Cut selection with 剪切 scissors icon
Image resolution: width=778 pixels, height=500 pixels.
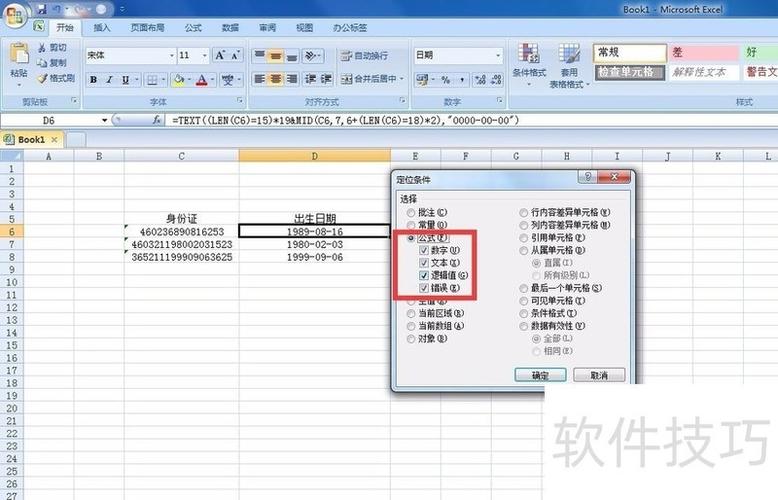point(52,48)
